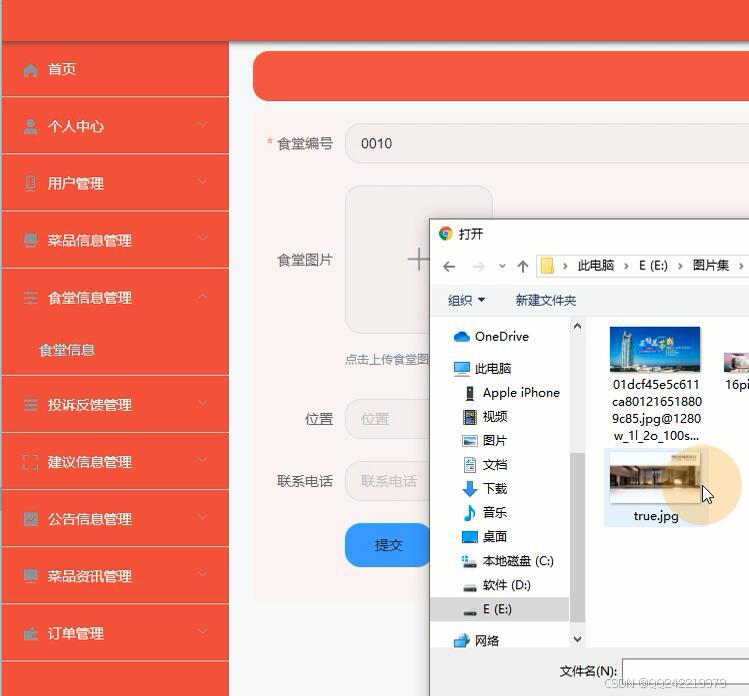Viewport: 749px width, 696px height.
Task: Open Apple iPhone in the navigation pane
Action: click(x=512, y=393)
